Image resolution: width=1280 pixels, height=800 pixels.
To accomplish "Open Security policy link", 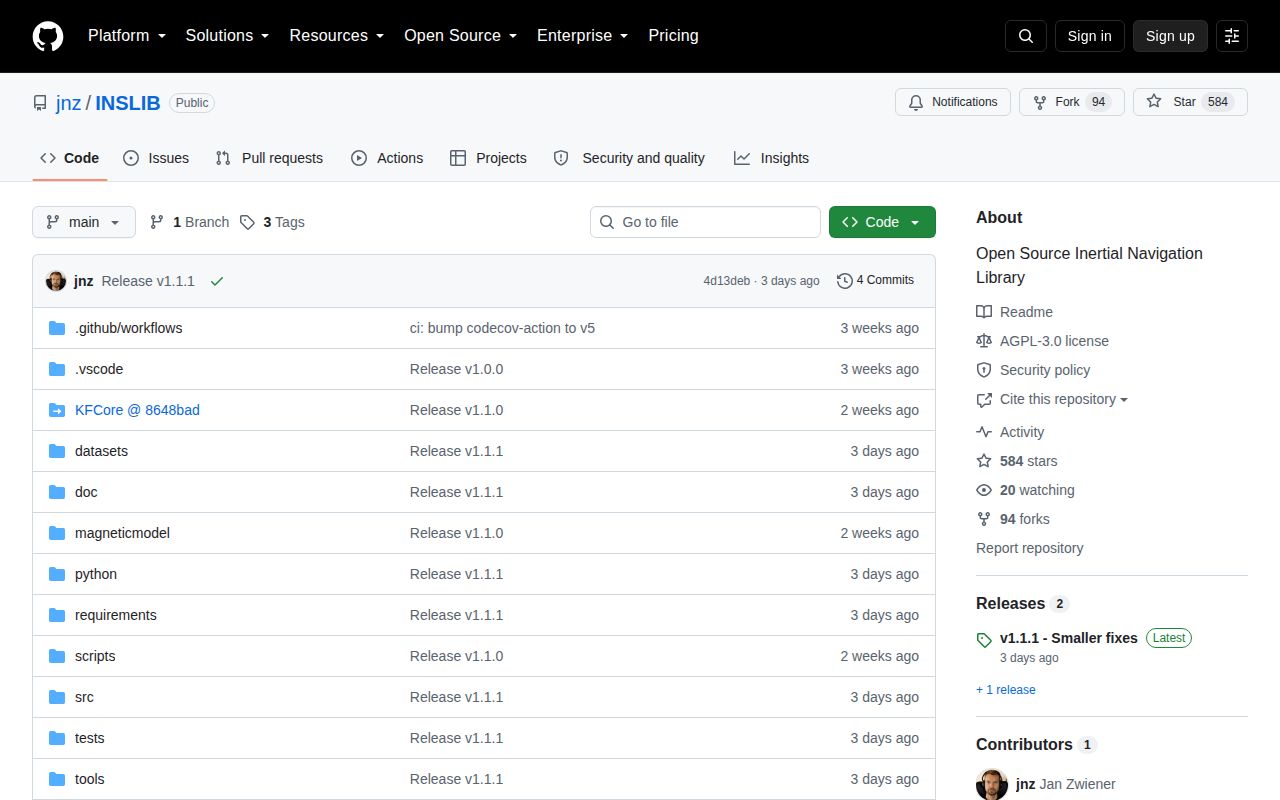I will point(1033,370).
